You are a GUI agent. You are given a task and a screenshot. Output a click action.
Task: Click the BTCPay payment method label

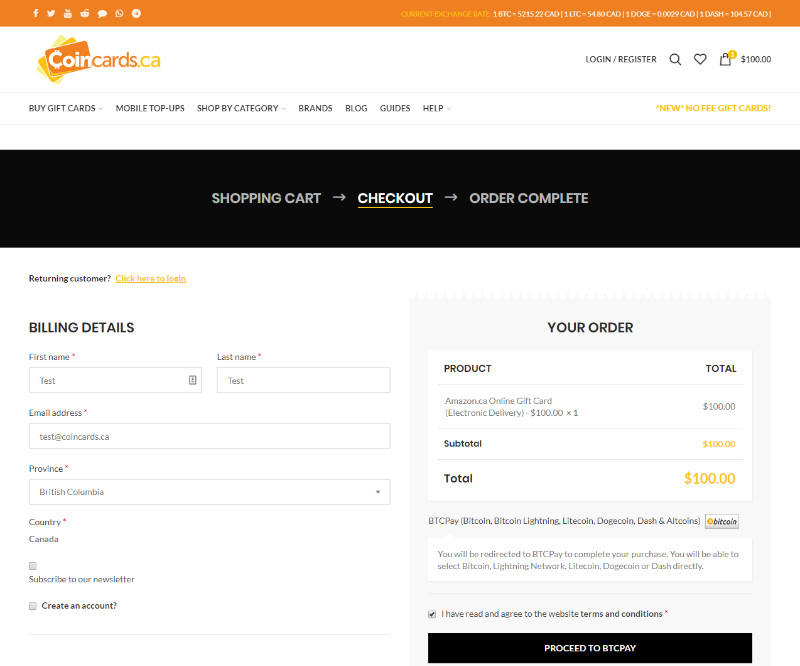click(x=564, y=521)
